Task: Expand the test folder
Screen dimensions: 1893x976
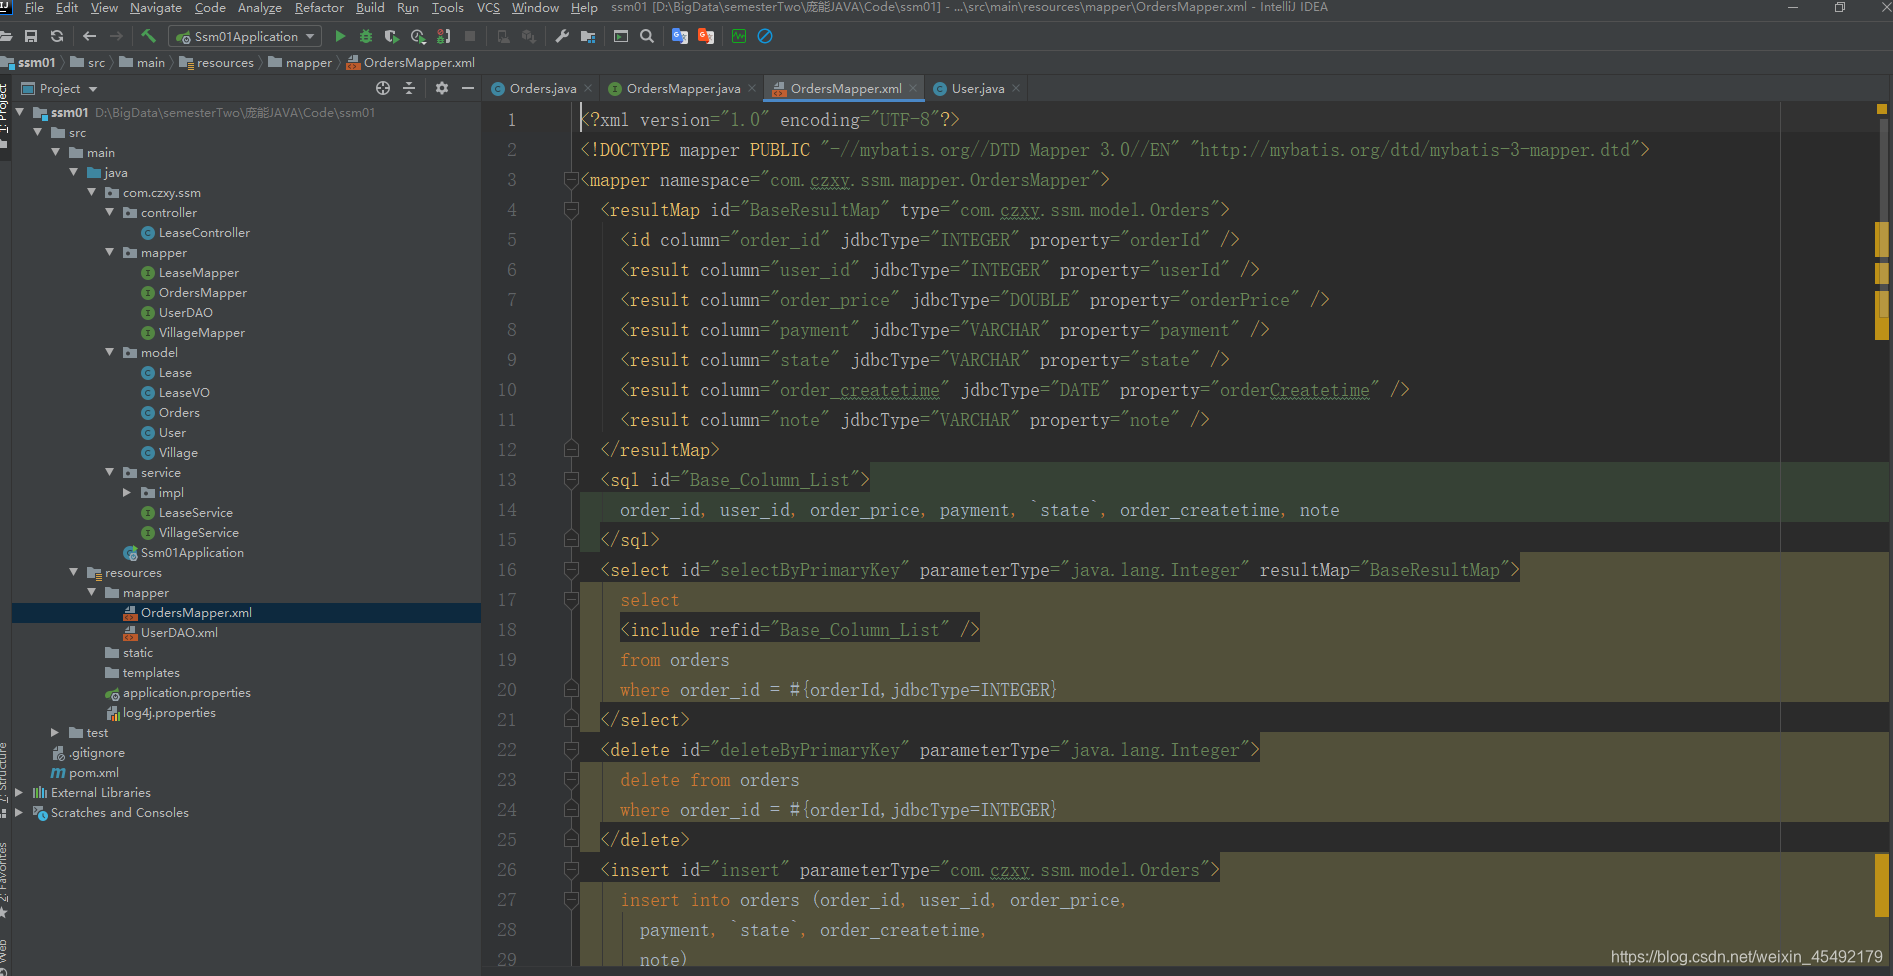Action: [55, 732]
